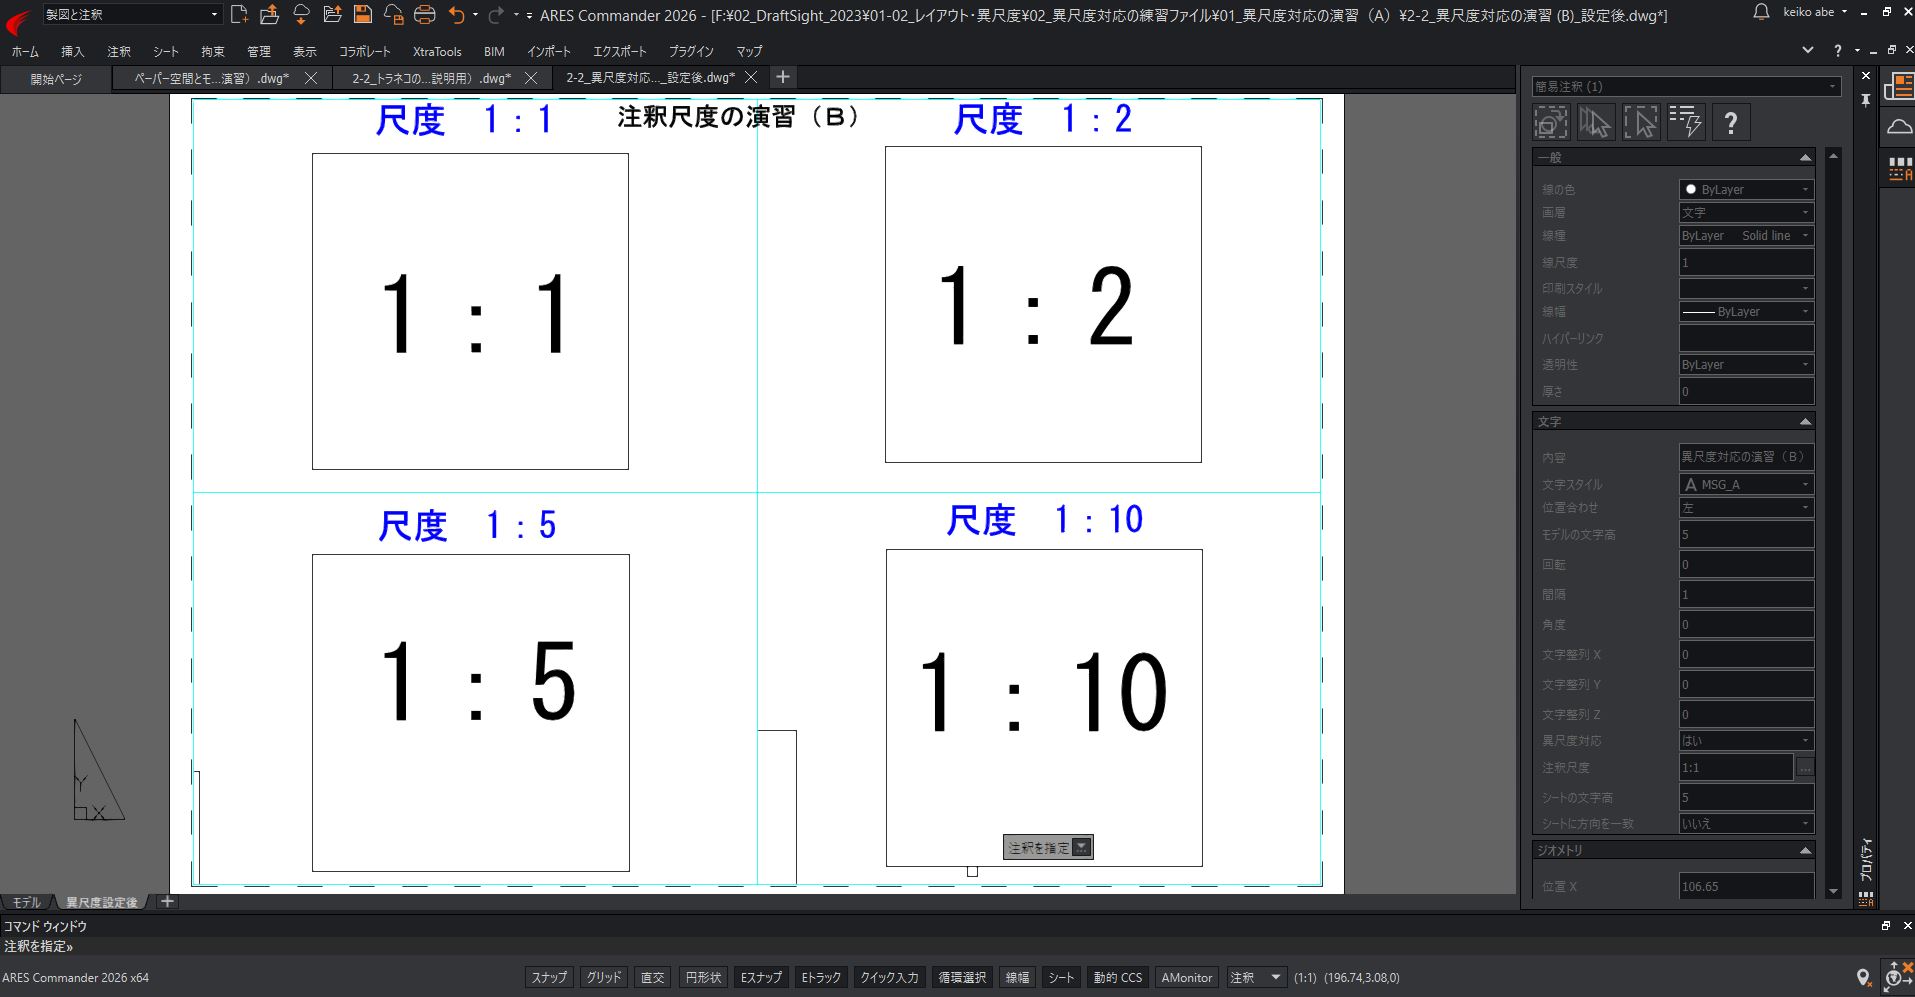Click the New document icon
Viewport: 1915px width, 997px height.
pyautogui.click(x=239, y=14)
